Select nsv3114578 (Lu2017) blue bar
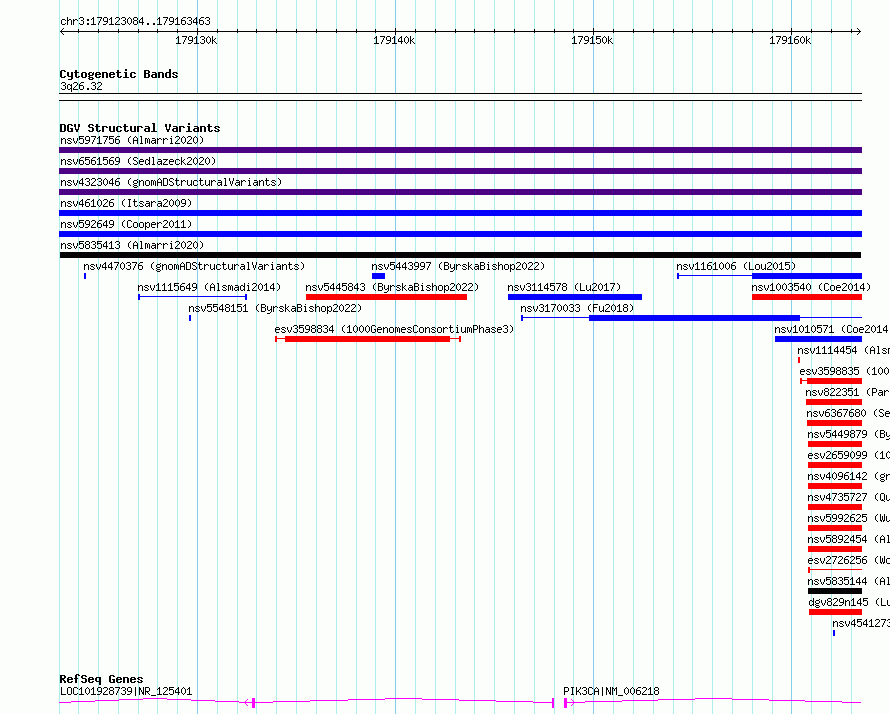This screenshot has width=890, height=714. point(575,297)
